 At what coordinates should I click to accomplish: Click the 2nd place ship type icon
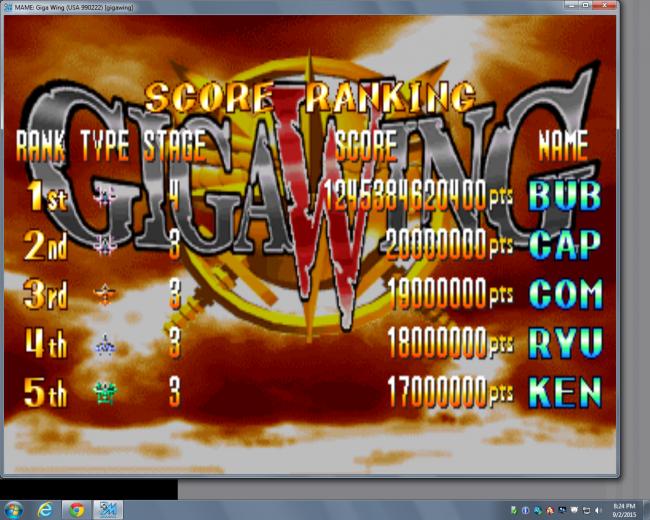pyautogui.click(x=105, y=245)
